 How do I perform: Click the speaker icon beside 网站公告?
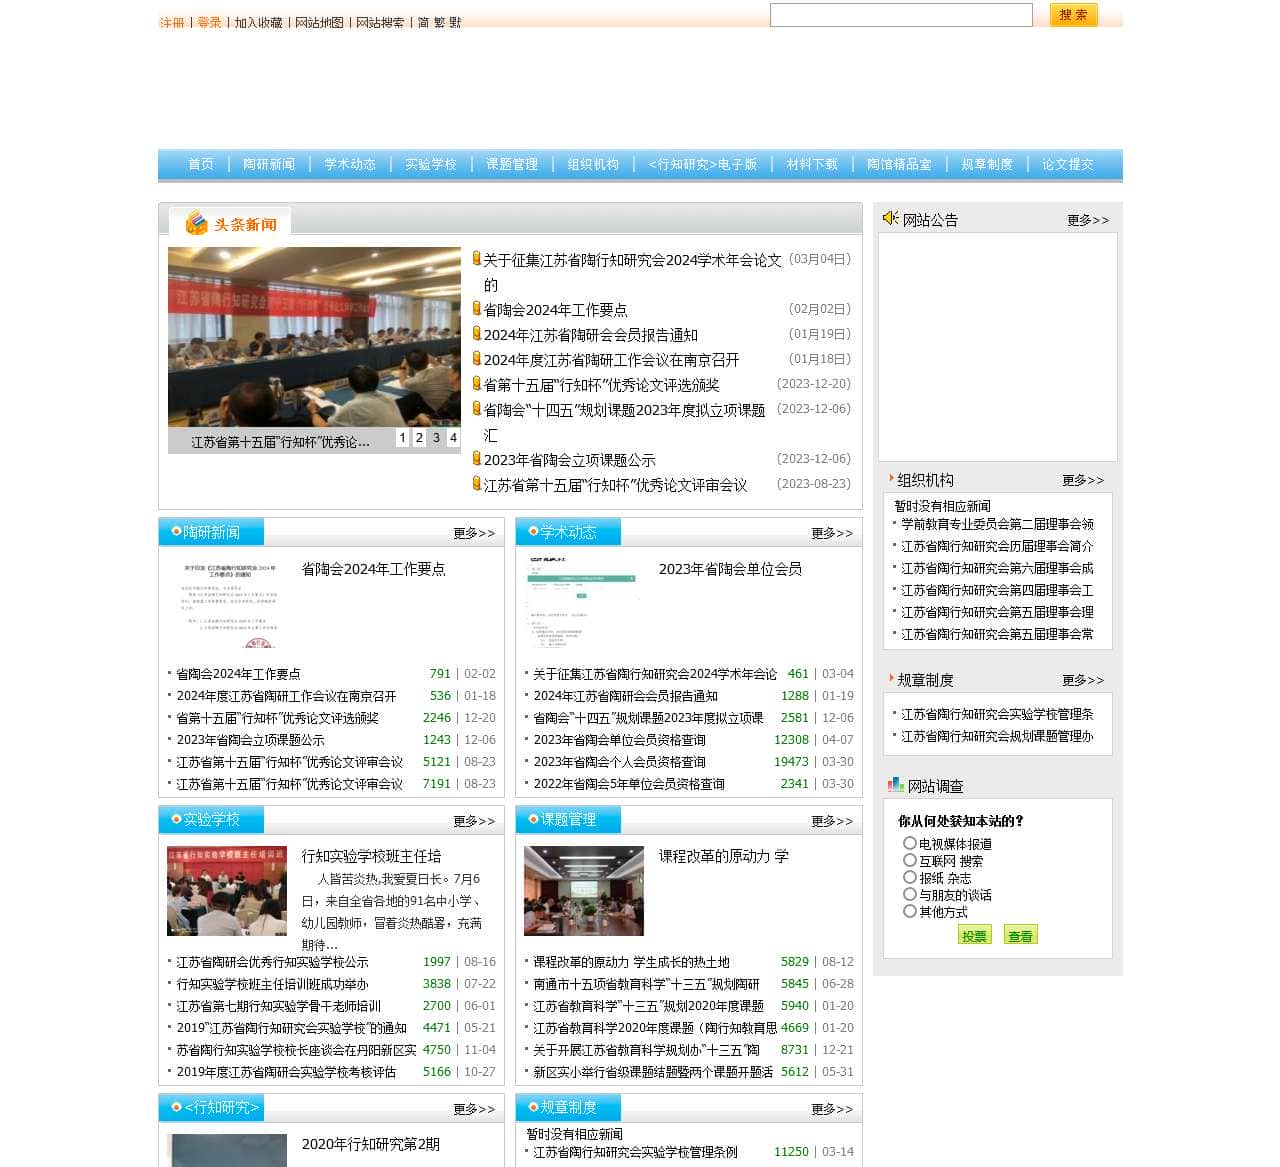pyautogui.click(x=890, y=218)
